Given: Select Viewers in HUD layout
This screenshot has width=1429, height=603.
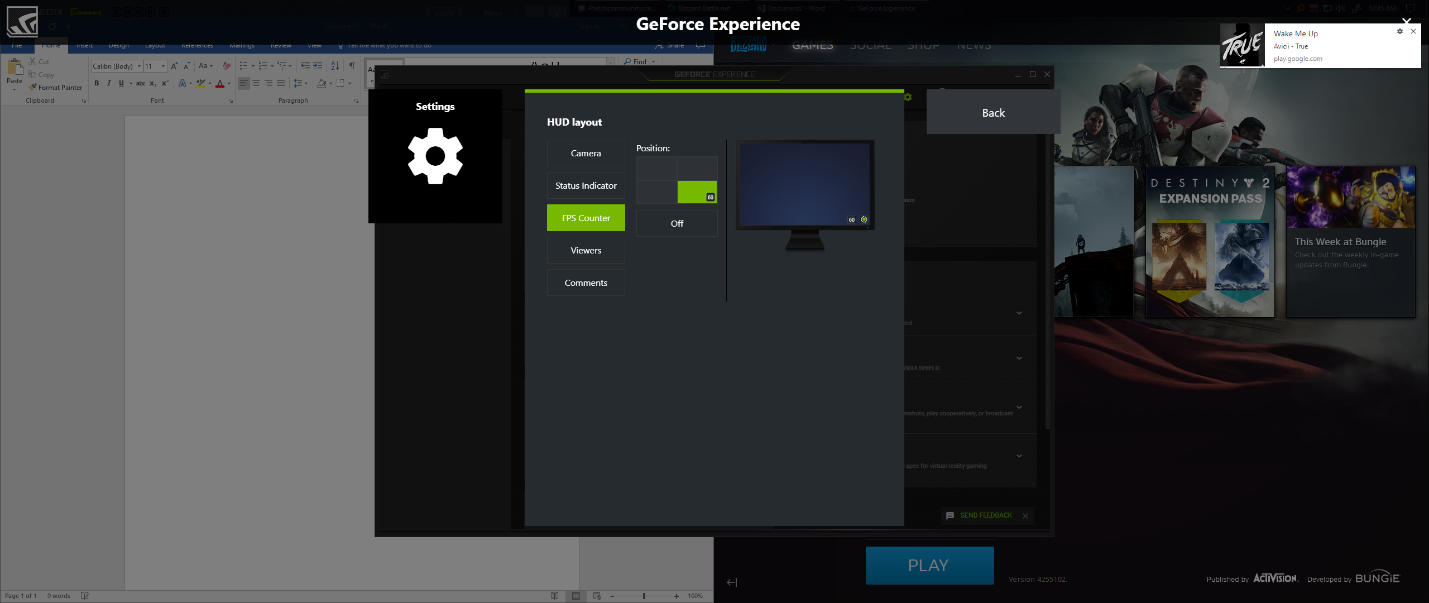Looking at the screenshot, I should coord(586,250).
